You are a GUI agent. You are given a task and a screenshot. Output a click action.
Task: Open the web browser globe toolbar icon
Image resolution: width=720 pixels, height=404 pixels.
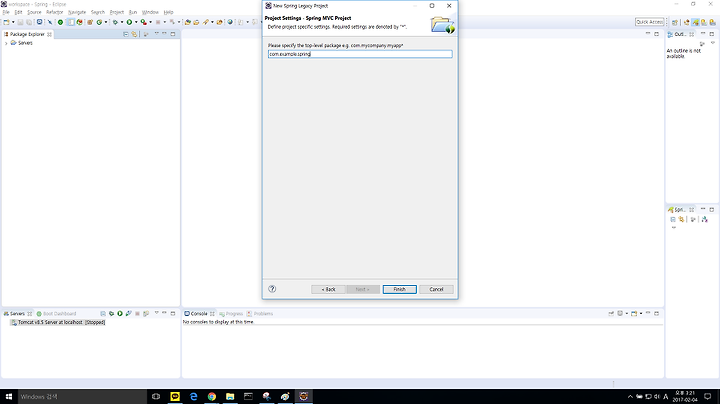point(230,22)
